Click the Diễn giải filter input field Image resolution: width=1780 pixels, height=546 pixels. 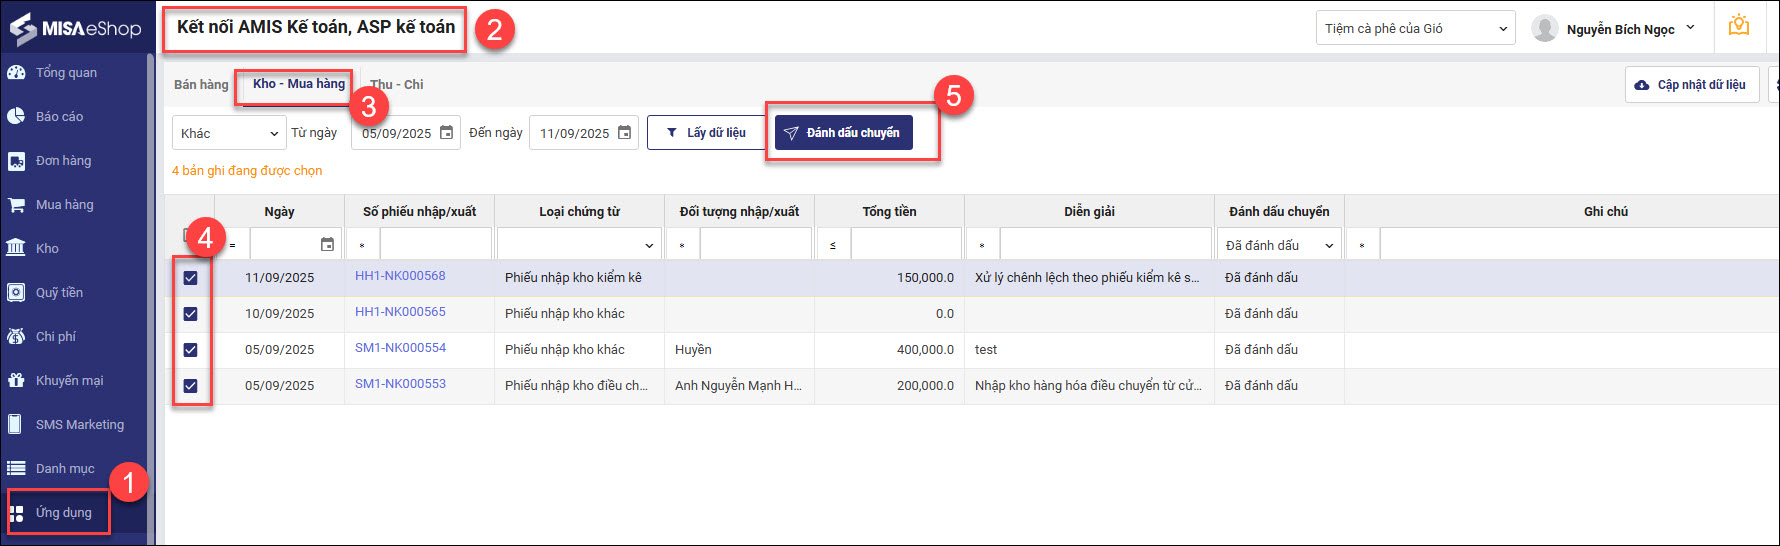tap(1105, 245)
